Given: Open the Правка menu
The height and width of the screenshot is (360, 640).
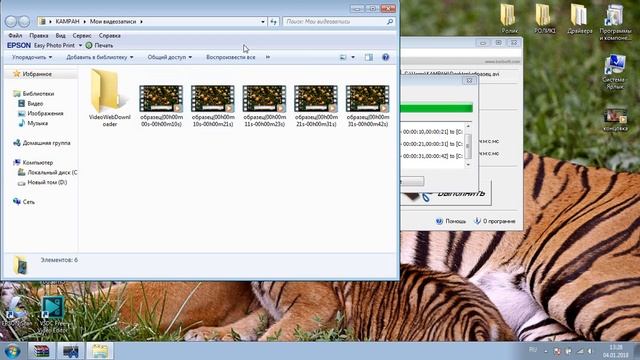Looking at the screenshot, I should (39, 36).
